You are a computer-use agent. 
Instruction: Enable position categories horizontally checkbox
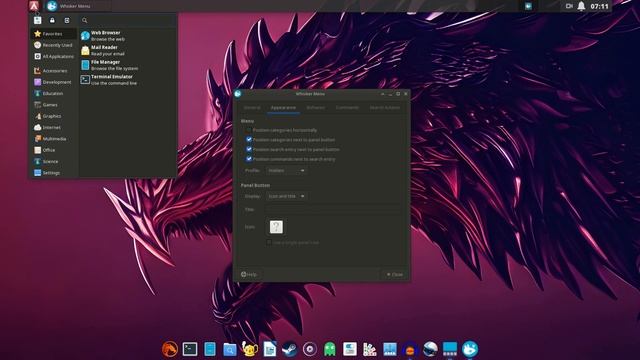tap(249, 130)
